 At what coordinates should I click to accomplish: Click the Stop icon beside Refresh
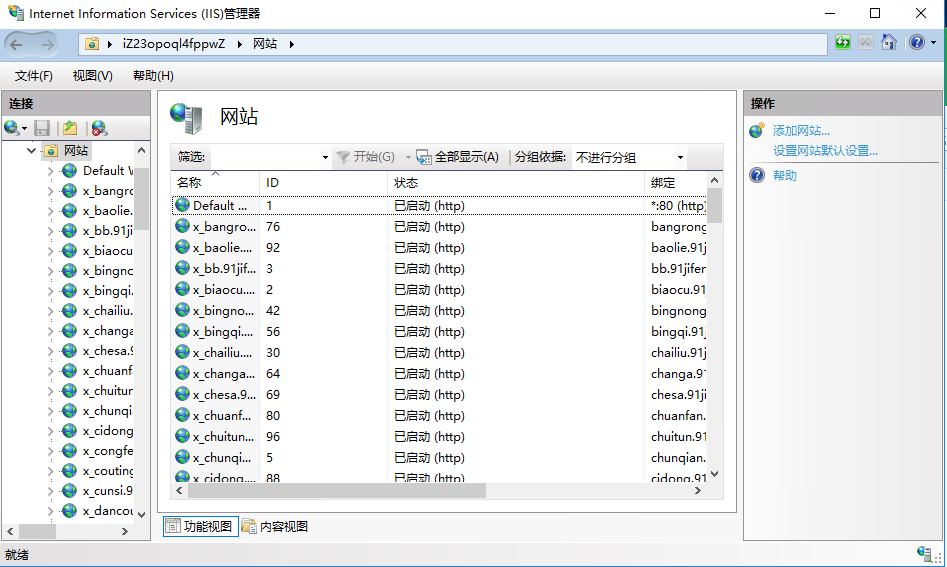(865, 42)
